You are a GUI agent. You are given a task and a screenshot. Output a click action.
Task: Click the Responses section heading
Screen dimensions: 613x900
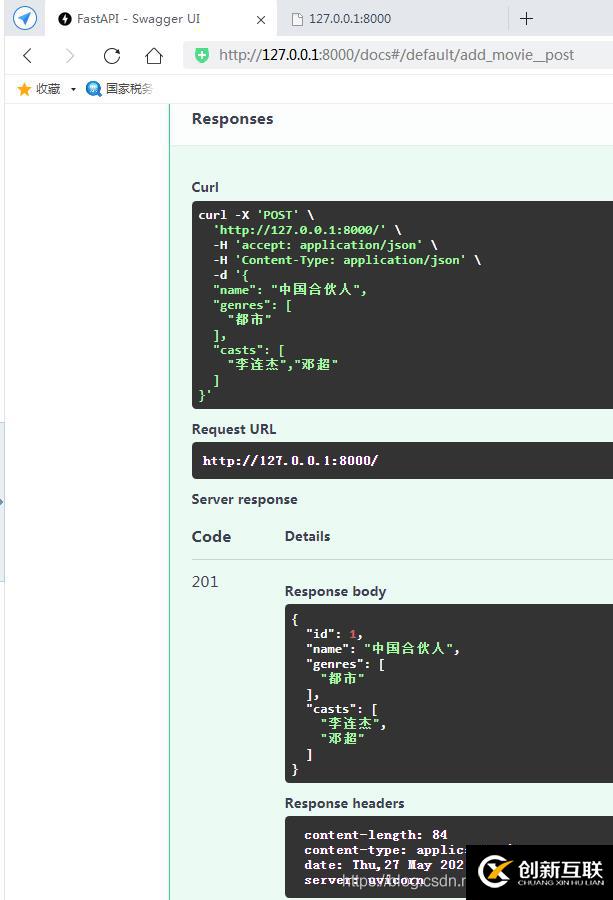pos(232,119)
